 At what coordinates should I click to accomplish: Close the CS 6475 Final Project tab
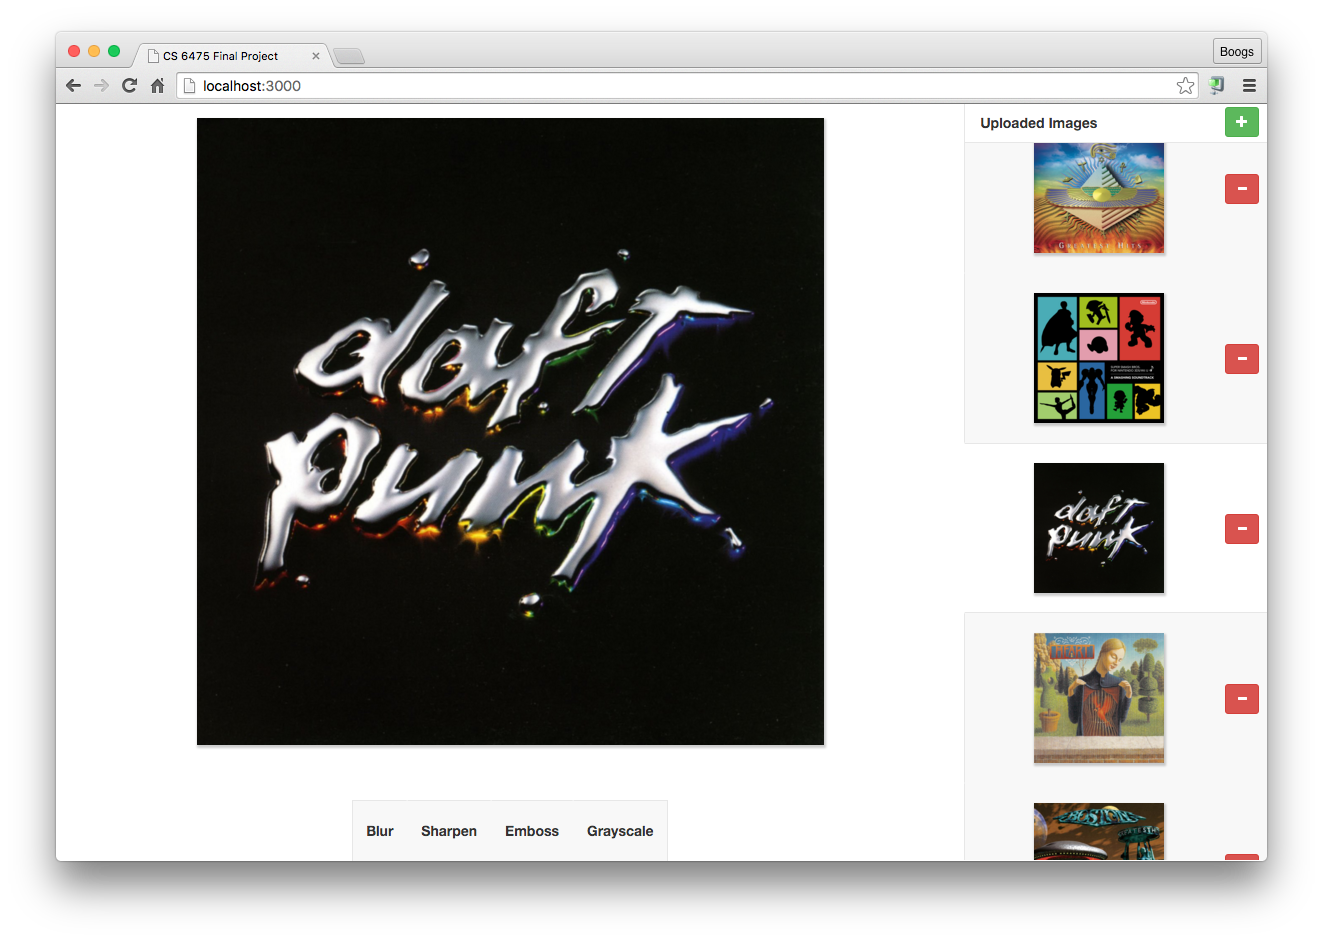point(316,56)
